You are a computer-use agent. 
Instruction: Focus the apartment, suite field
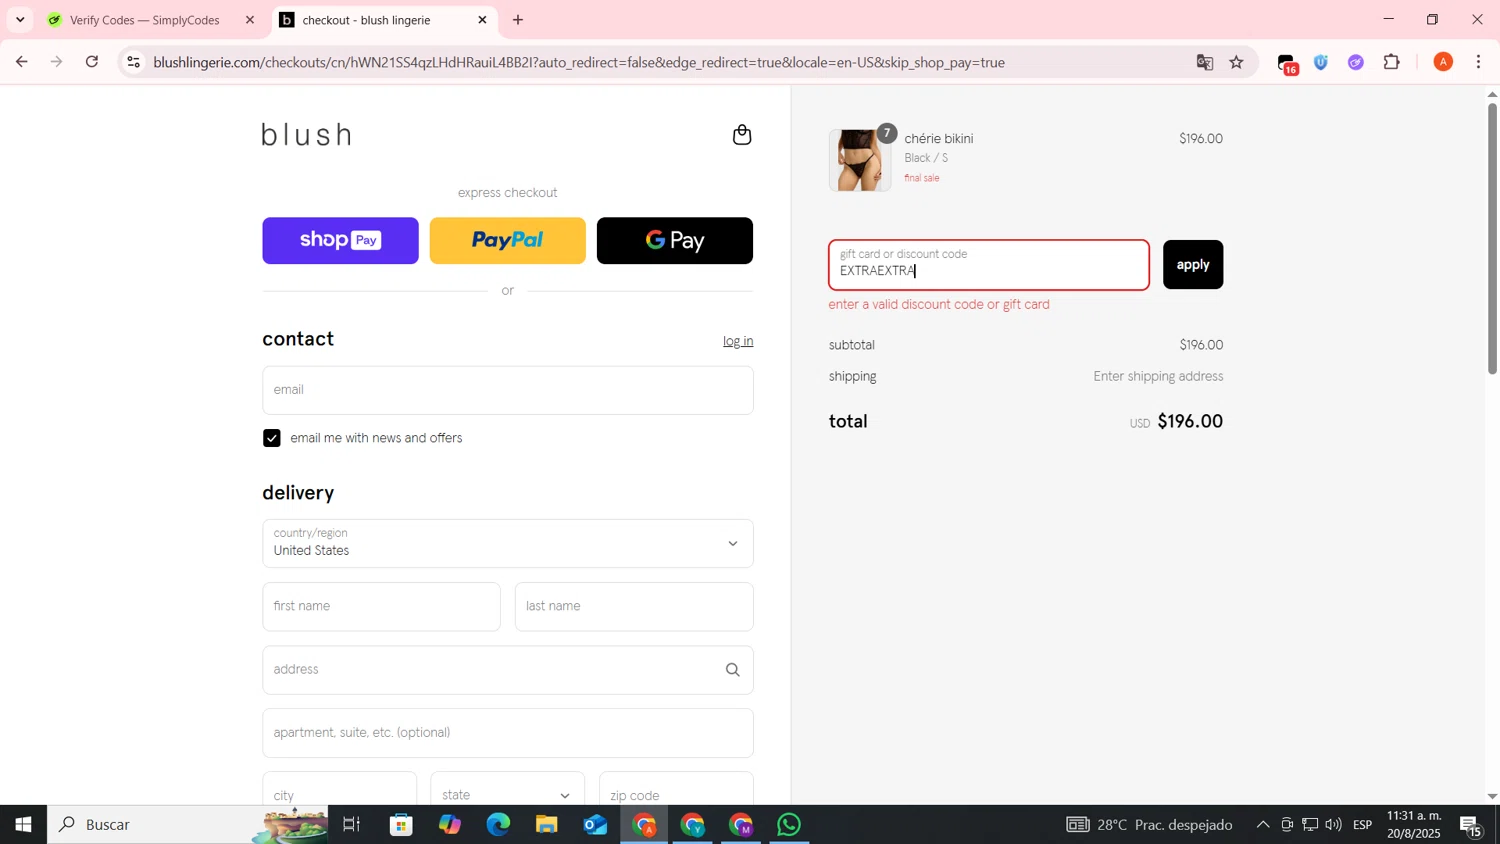(508, 733)
